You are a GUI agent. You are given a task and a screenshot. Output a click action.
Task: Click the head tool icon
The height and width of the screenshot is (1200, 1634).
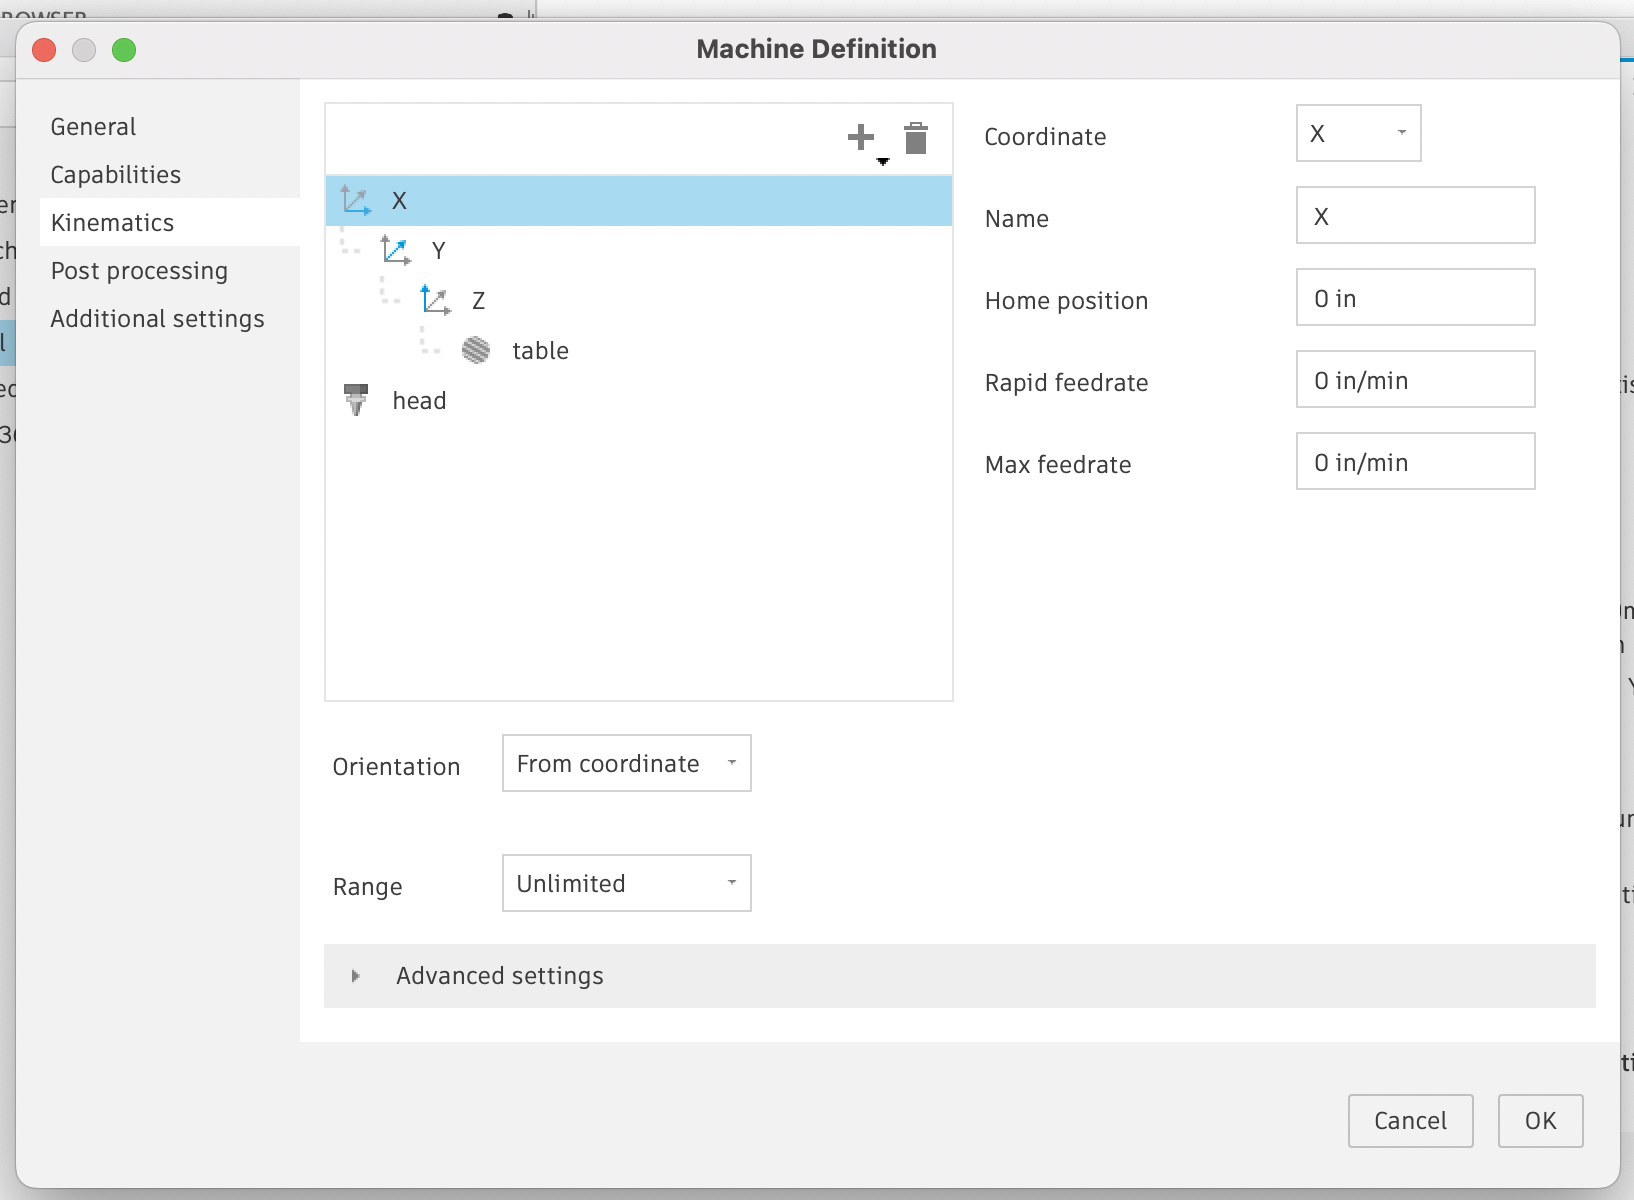click(x=356, y=400)
